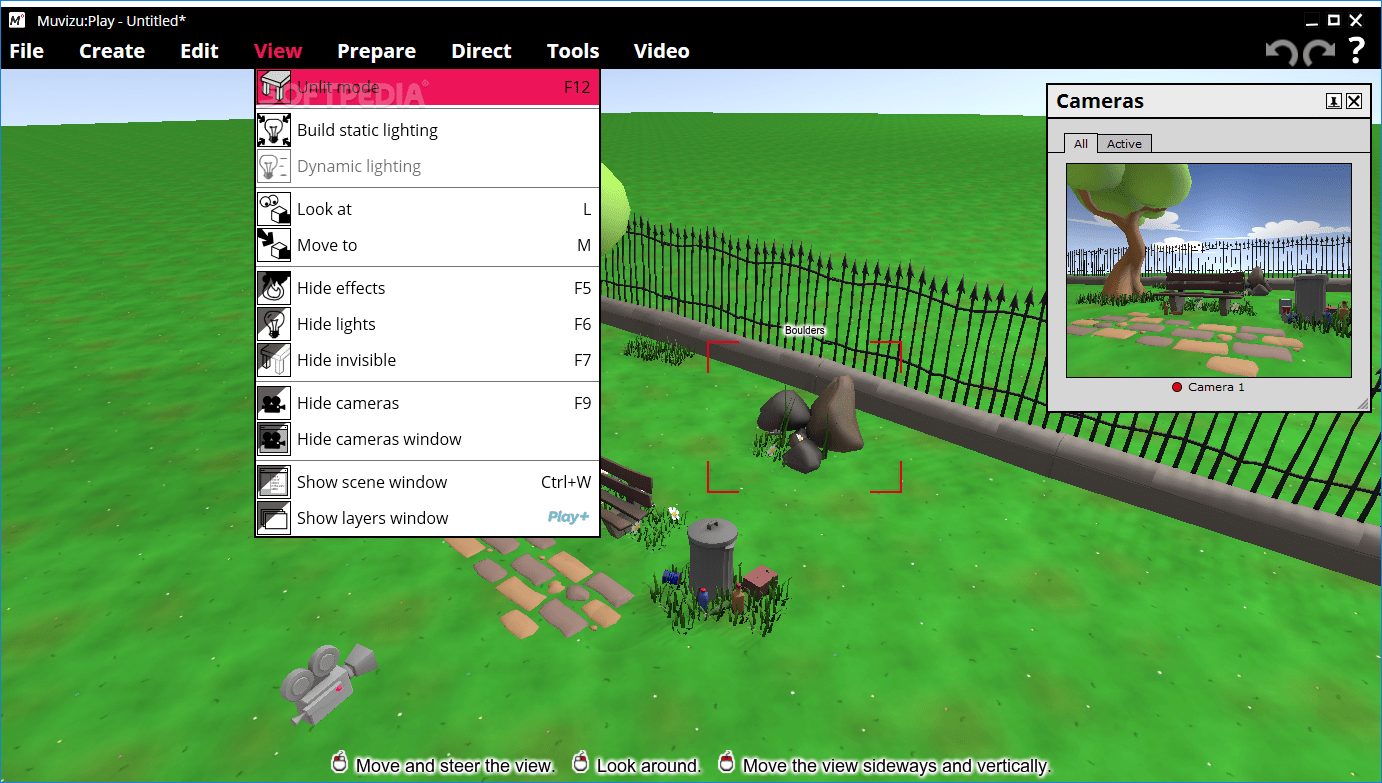Switch to the Active tab in Cameras
This screenshot has height=783, width=1382.
click(x=1124, y=144)
